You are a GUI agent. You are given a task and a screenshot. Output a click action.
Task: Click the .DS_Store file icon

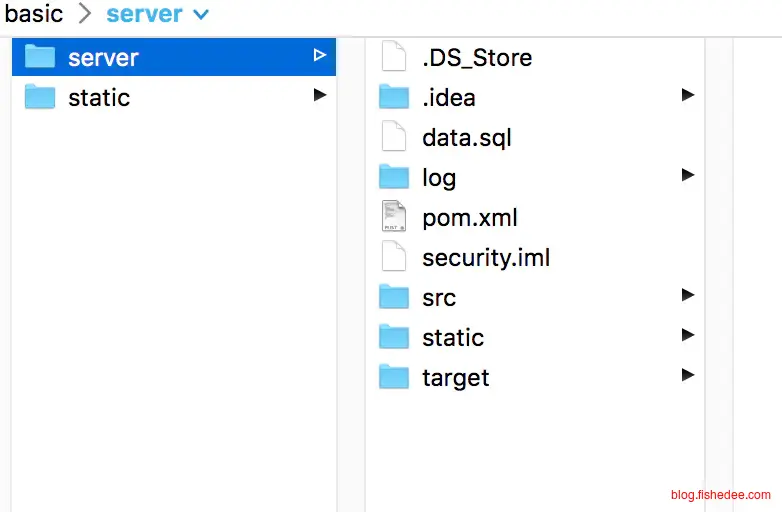click(394, 57)
